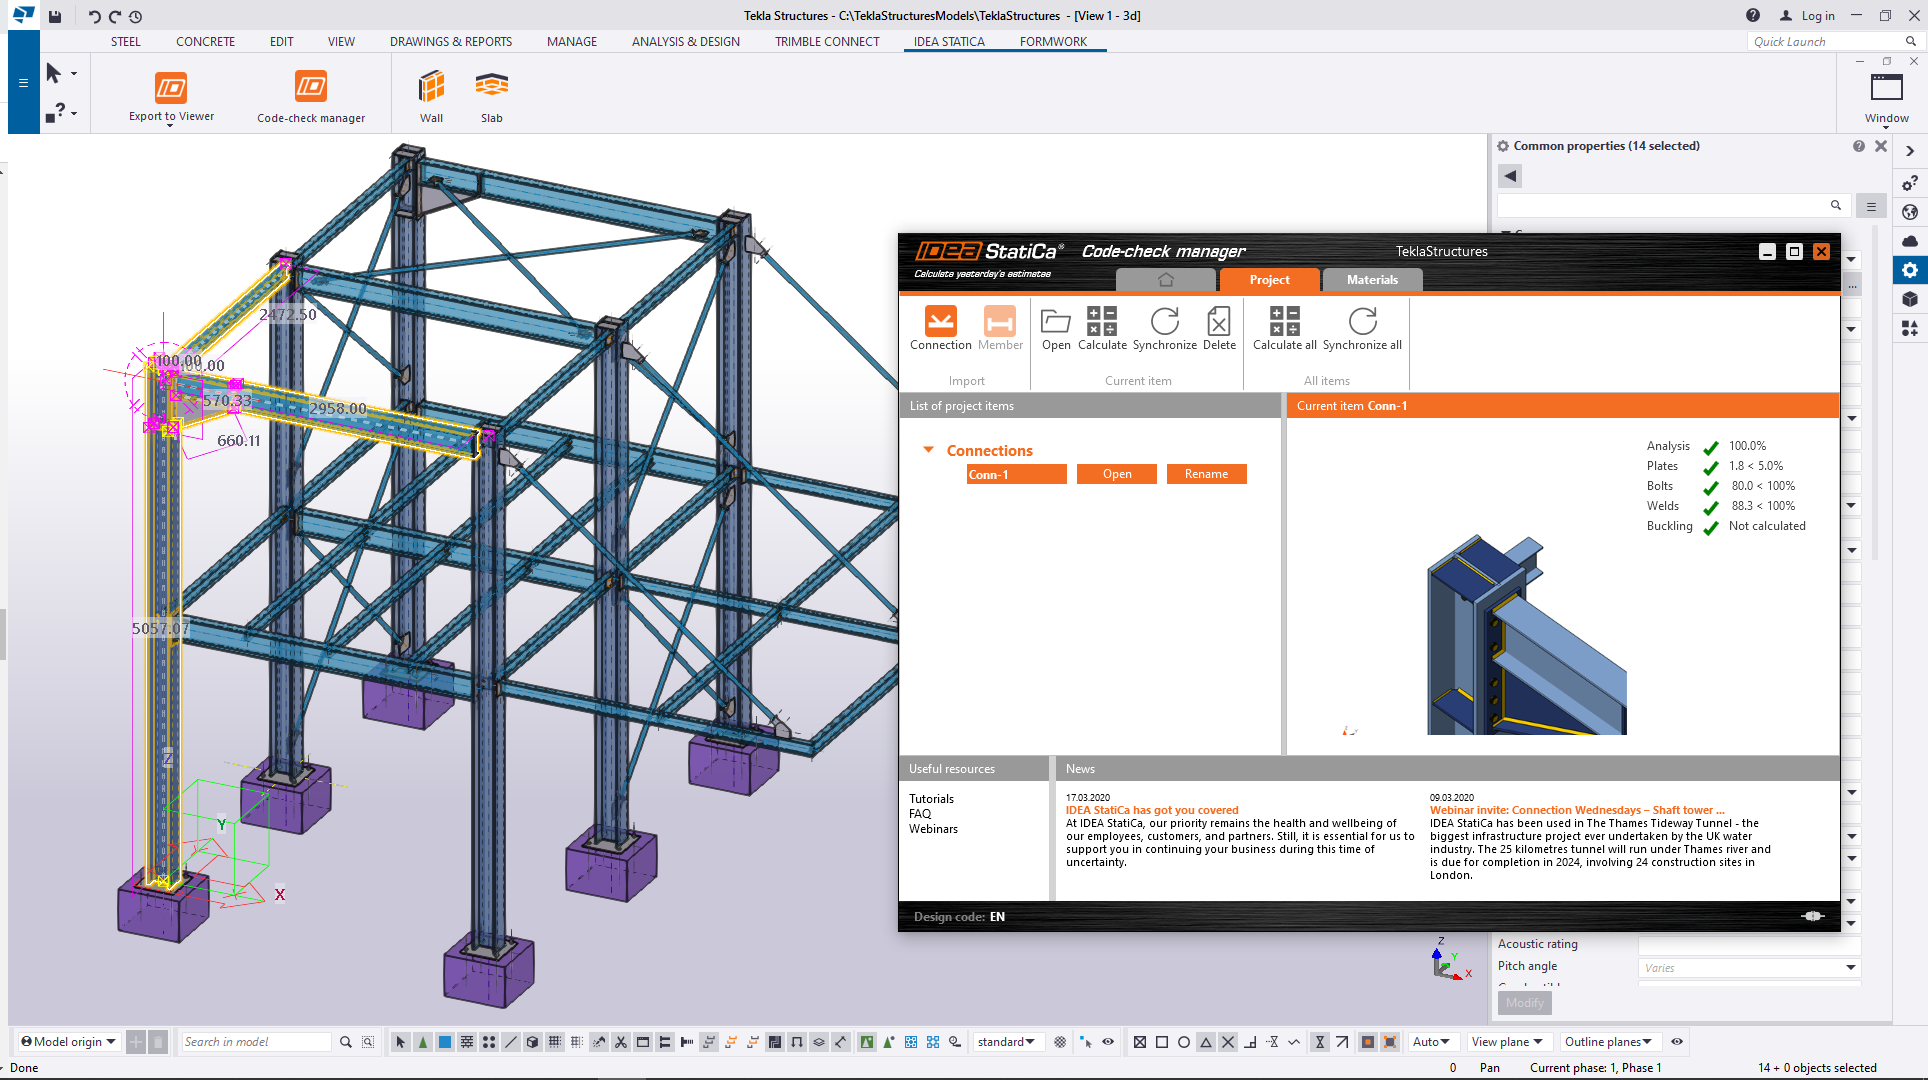Open Conn-1 connection item
This screenshot has height=1080, width=1928.
[1116, 474]
